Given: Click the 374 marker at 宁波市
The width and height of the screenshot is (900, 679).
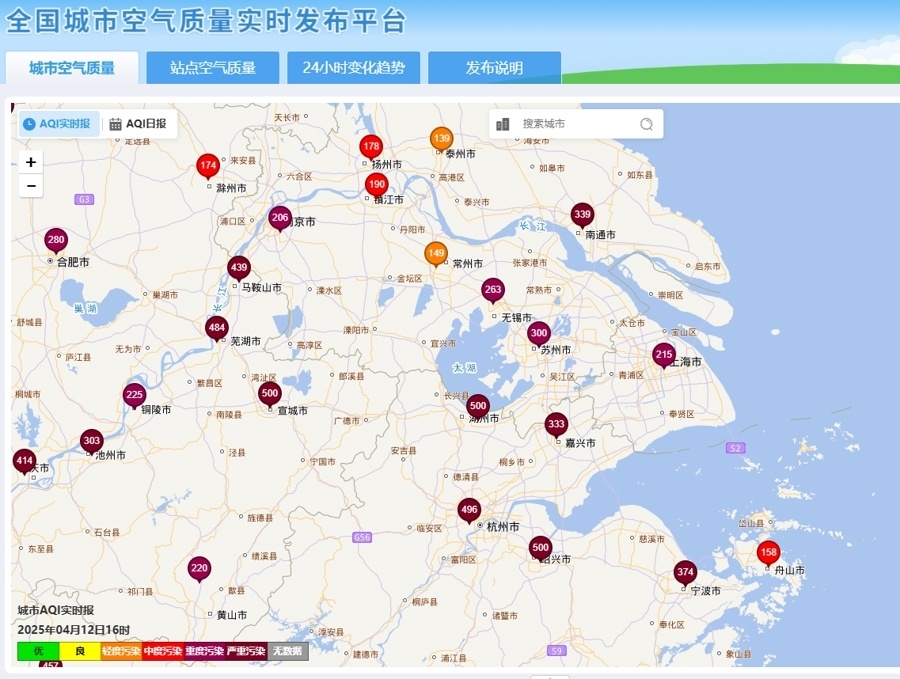Looking at the screenshot, I should 685,572.
